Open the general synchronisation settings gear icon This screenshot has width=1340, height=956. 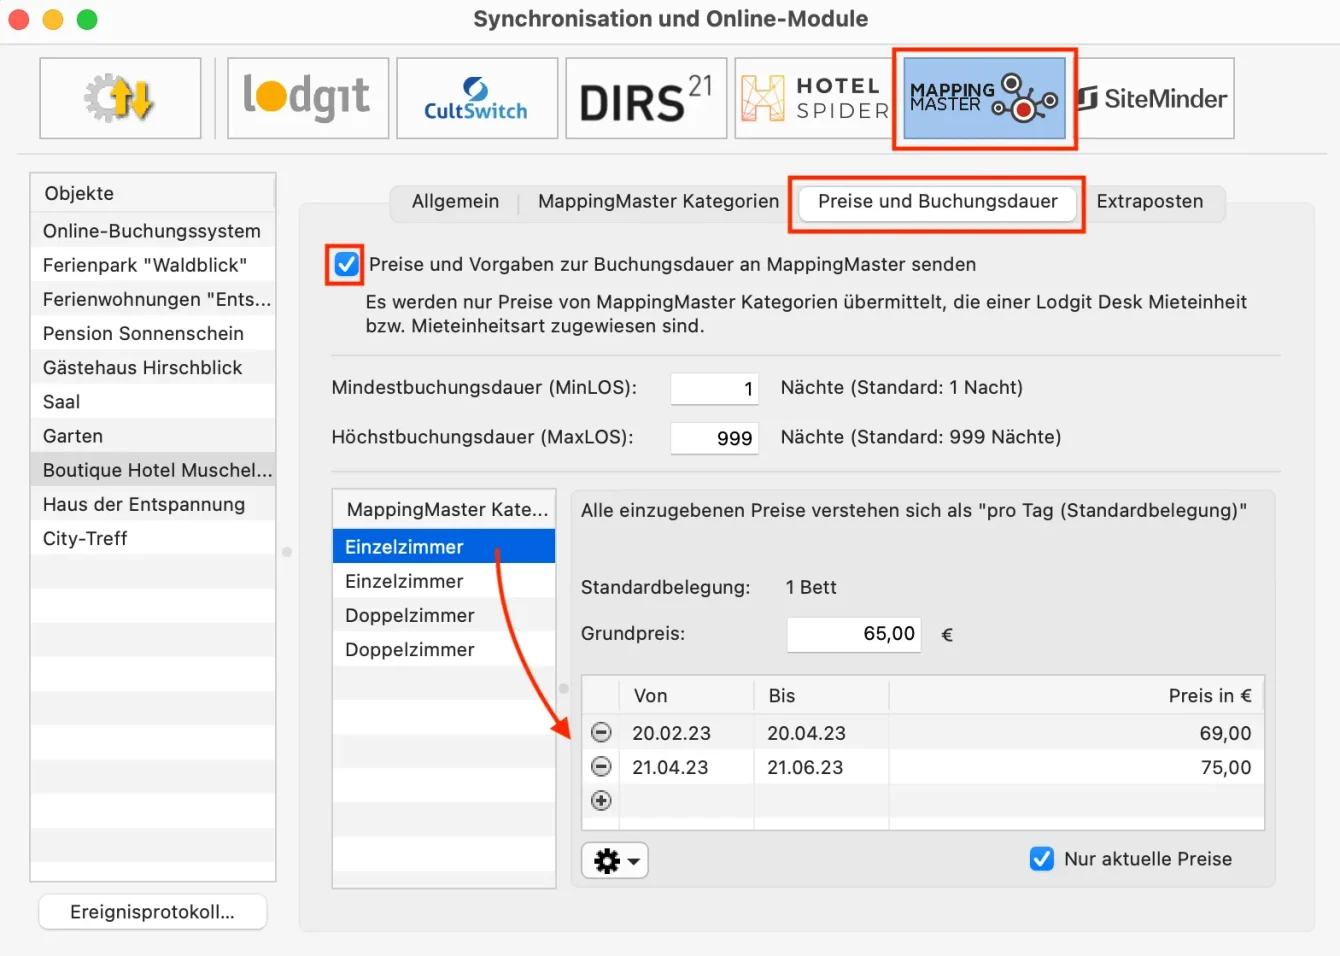[x=120, y=98]
